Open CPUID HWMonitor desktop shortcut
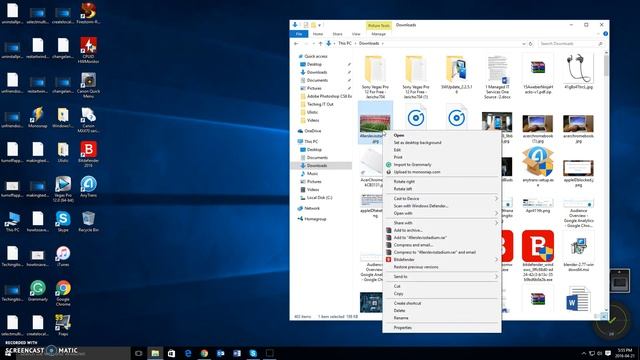The image size is (640, 360). pos(88,50)
